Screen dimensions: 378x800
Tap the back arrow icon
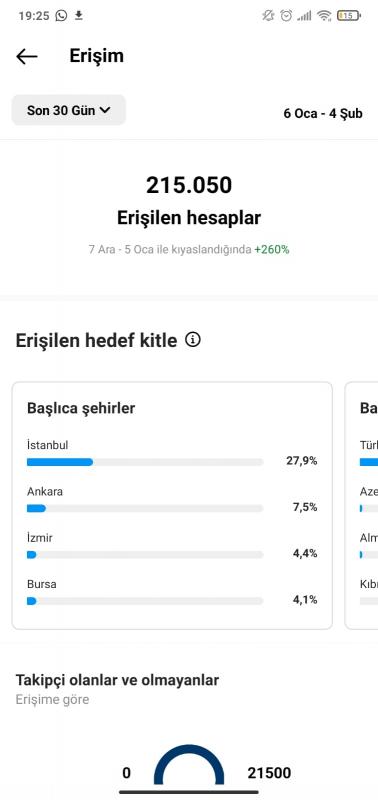coord(27,57)
